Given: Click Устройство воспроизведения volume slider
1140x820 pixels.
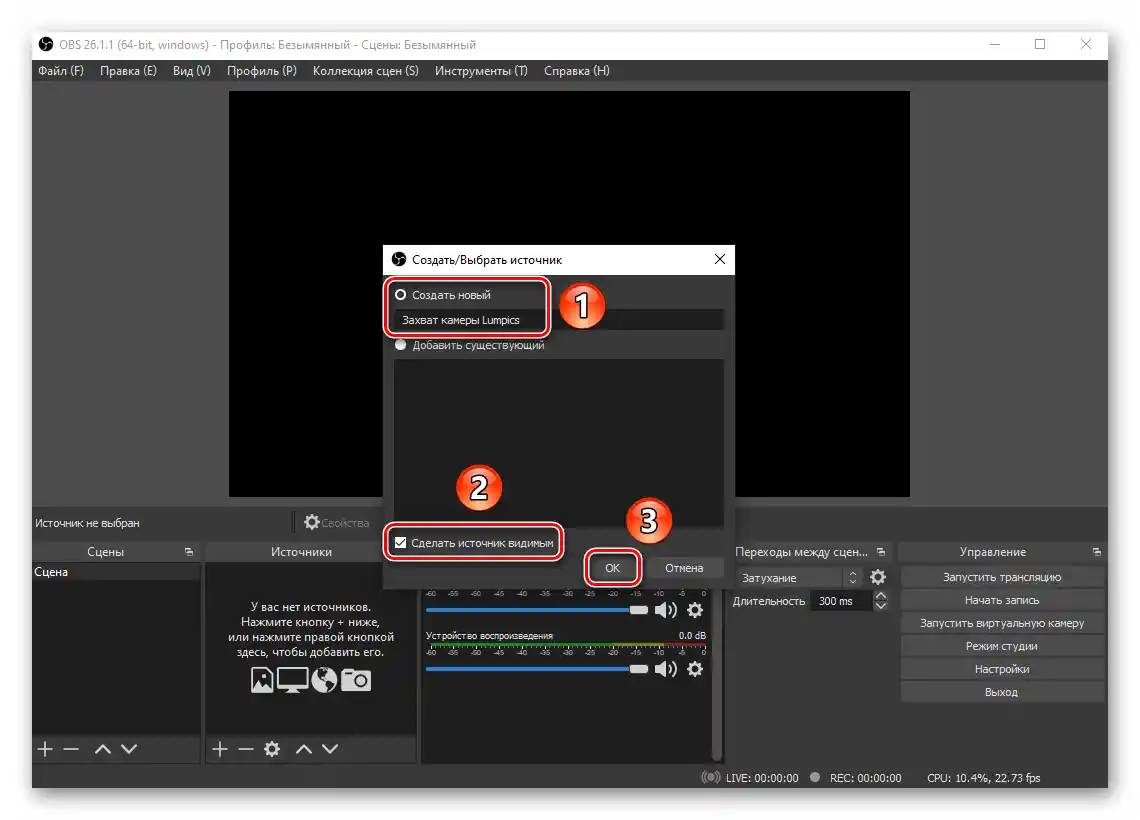Looking at the screenshot, I should pos(537,669).
